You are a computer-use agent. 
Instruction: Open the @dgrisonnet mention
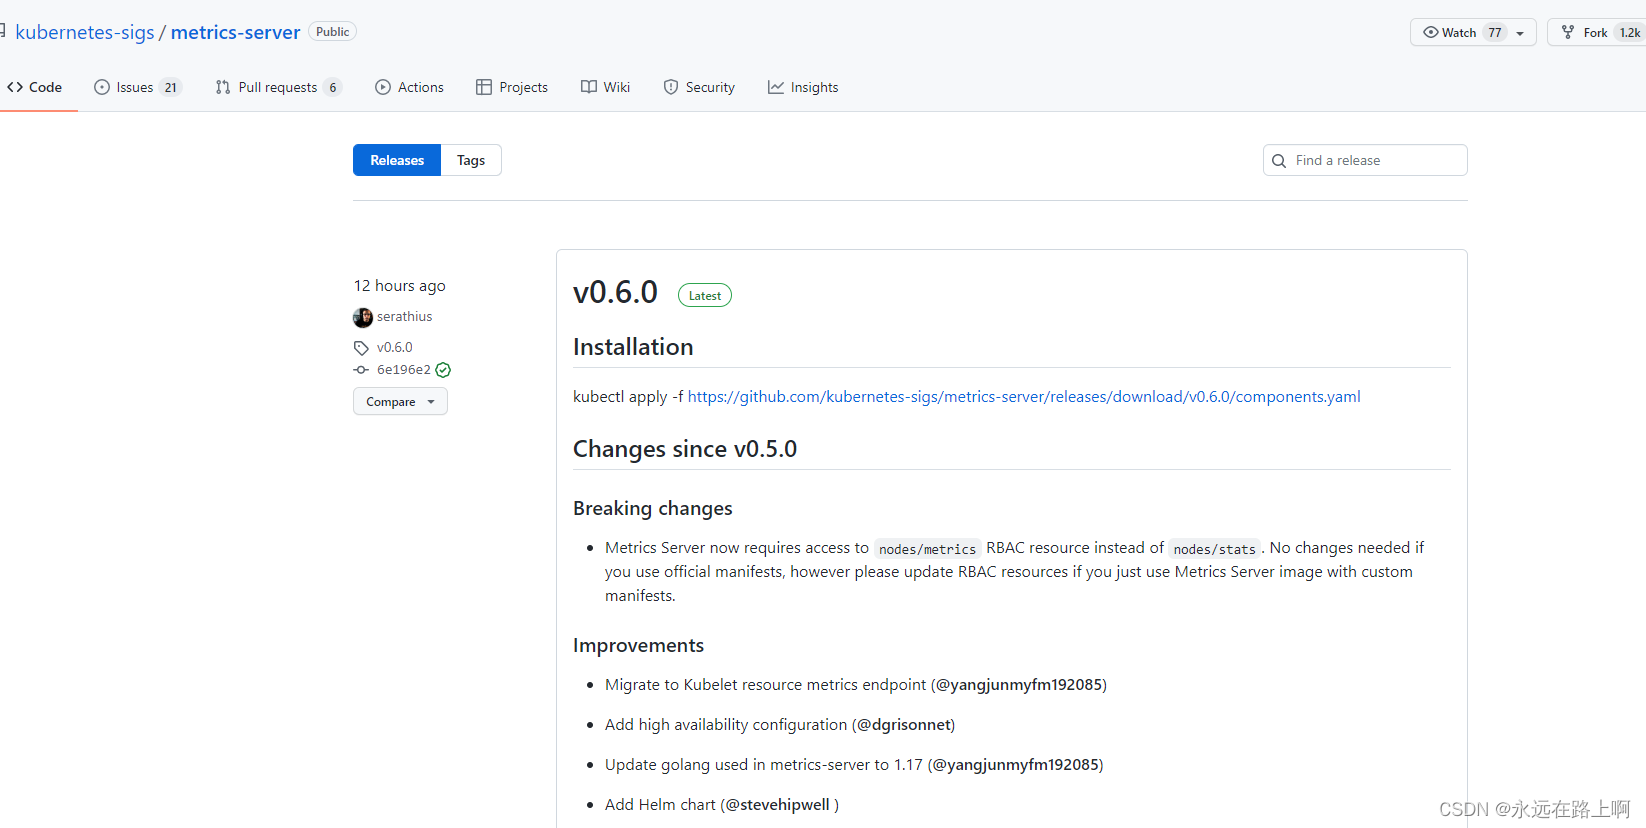tap(904, 724)
